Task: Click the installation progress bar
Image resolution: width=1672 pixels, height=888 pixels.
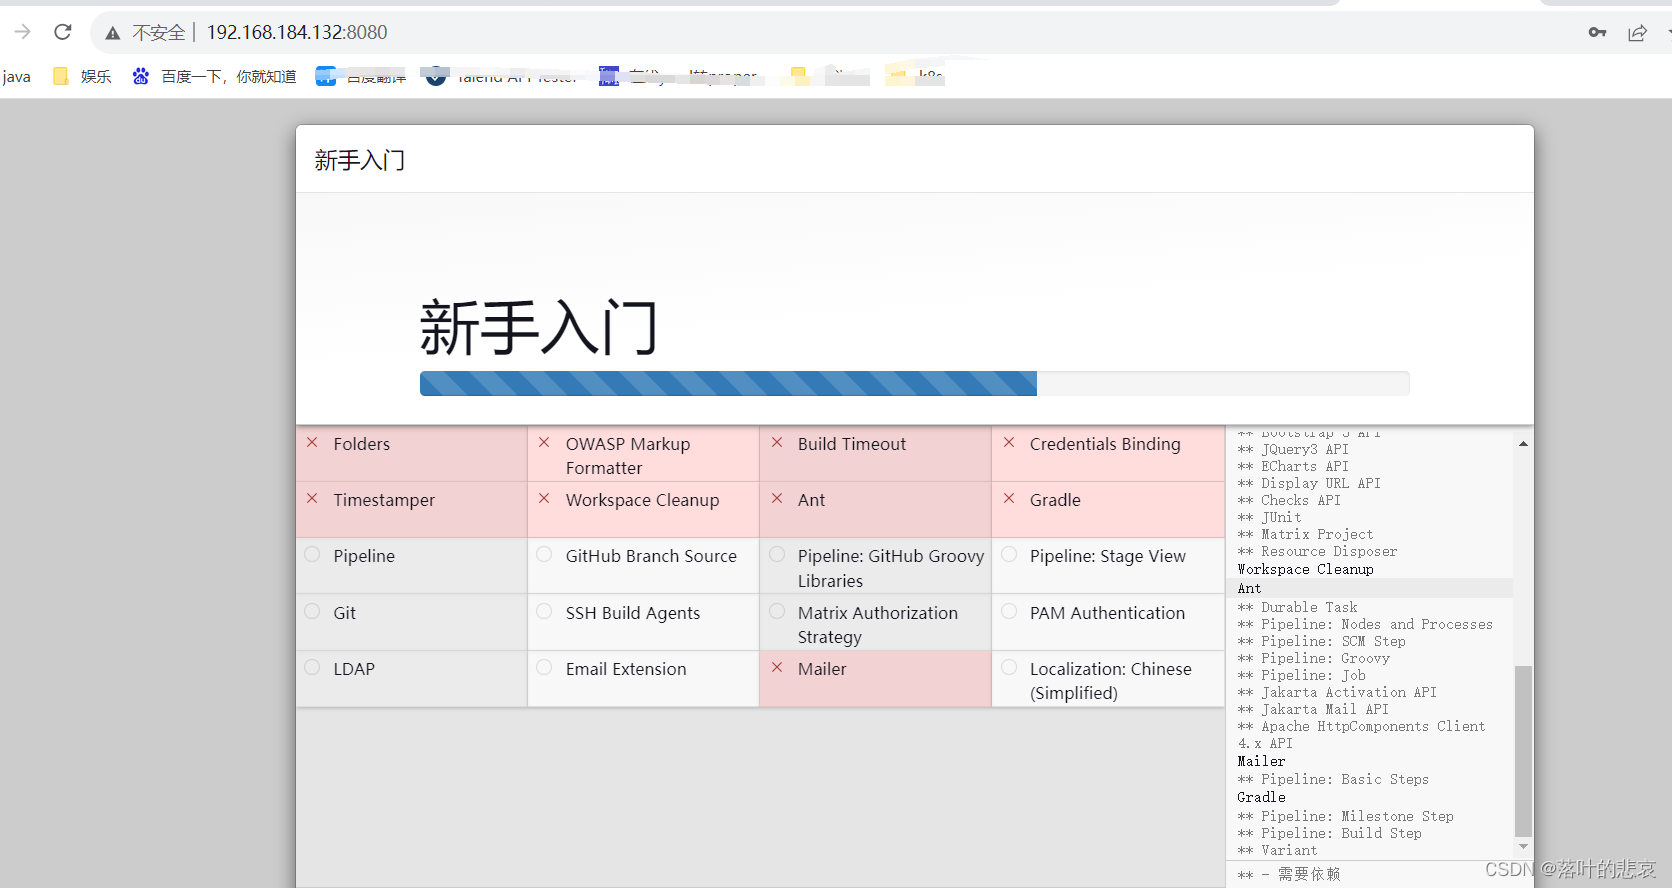Action: pos(914,383)
